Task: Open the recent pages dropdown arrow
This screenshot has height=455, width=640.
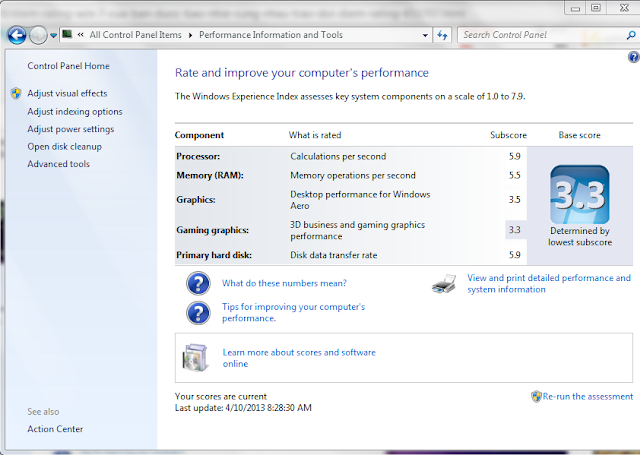Action: coord(53,36)
